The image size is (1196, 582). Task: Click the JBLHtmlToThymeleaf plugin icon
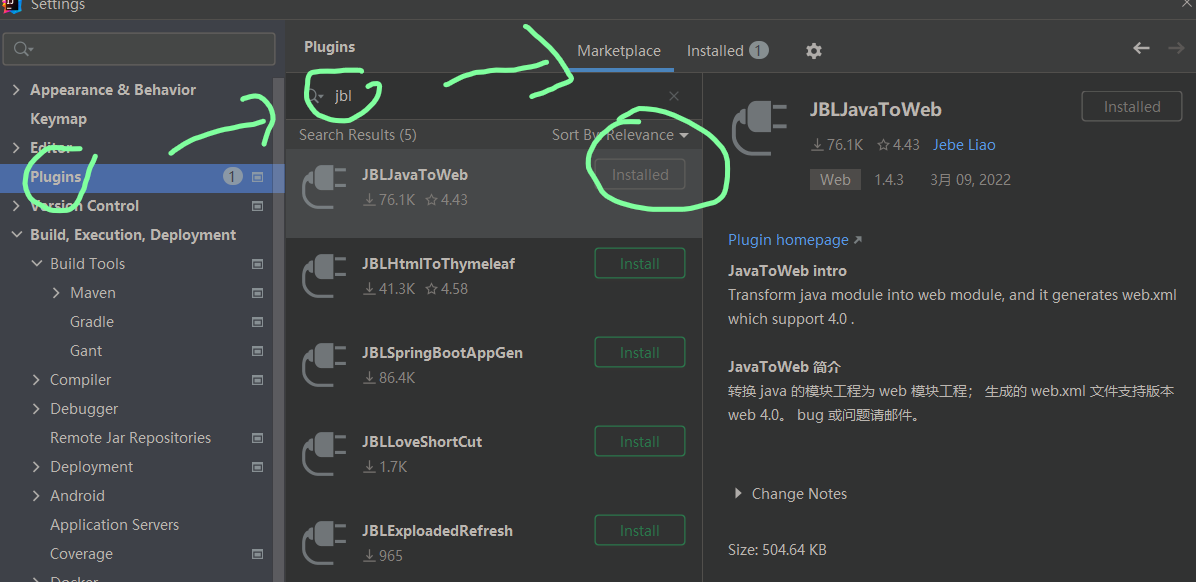(x=325, y=276)
